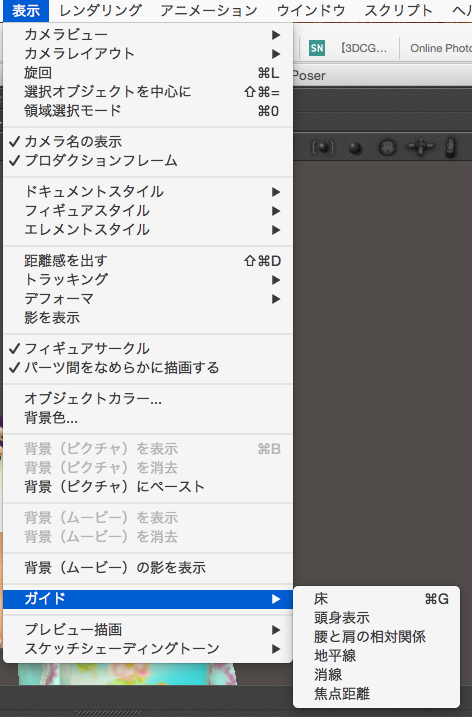Open the アニメーション menu
This screenshot has height=717, width=472.
point(209,11)
